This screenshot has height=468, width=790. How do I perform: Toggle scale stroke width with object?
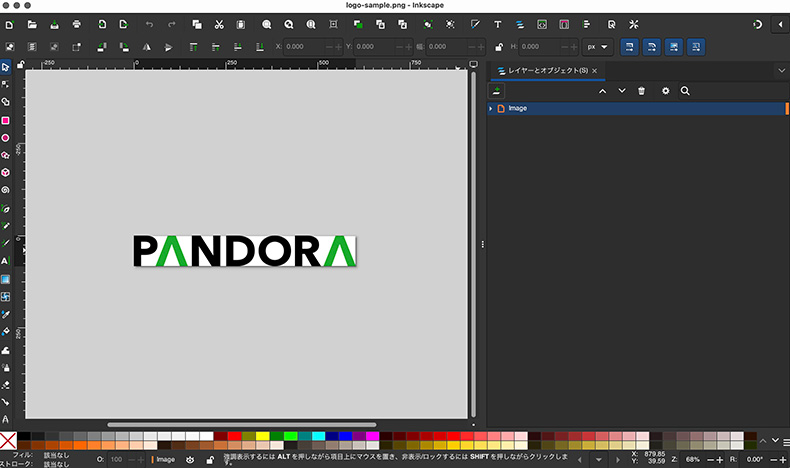coord(630,47)
